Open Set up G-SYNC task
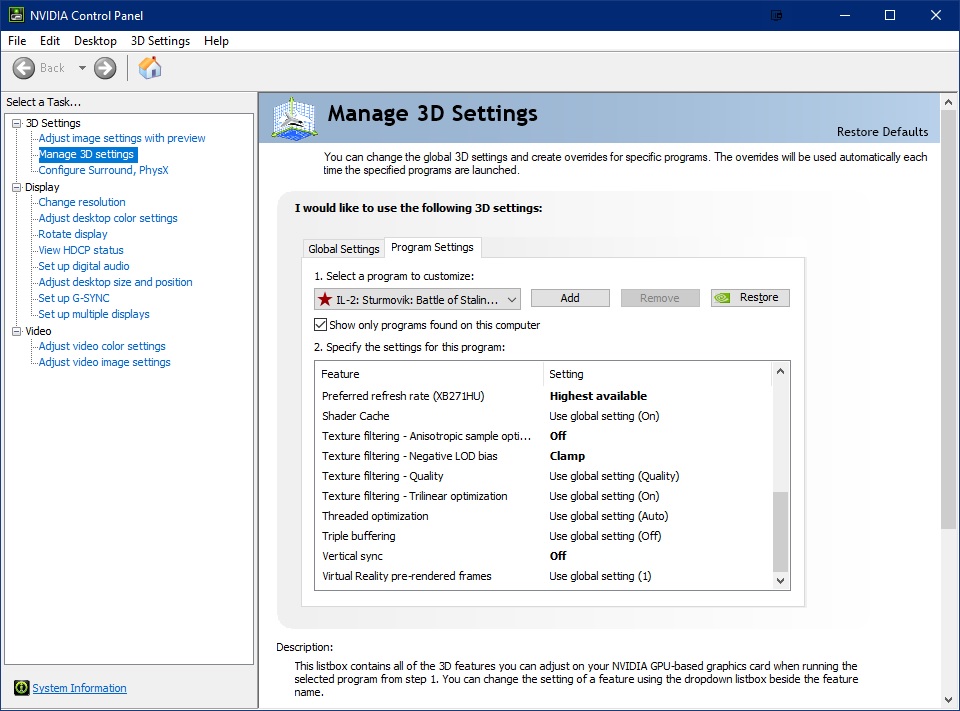Viewport: 960px width, 711px height. pos(74,298)
